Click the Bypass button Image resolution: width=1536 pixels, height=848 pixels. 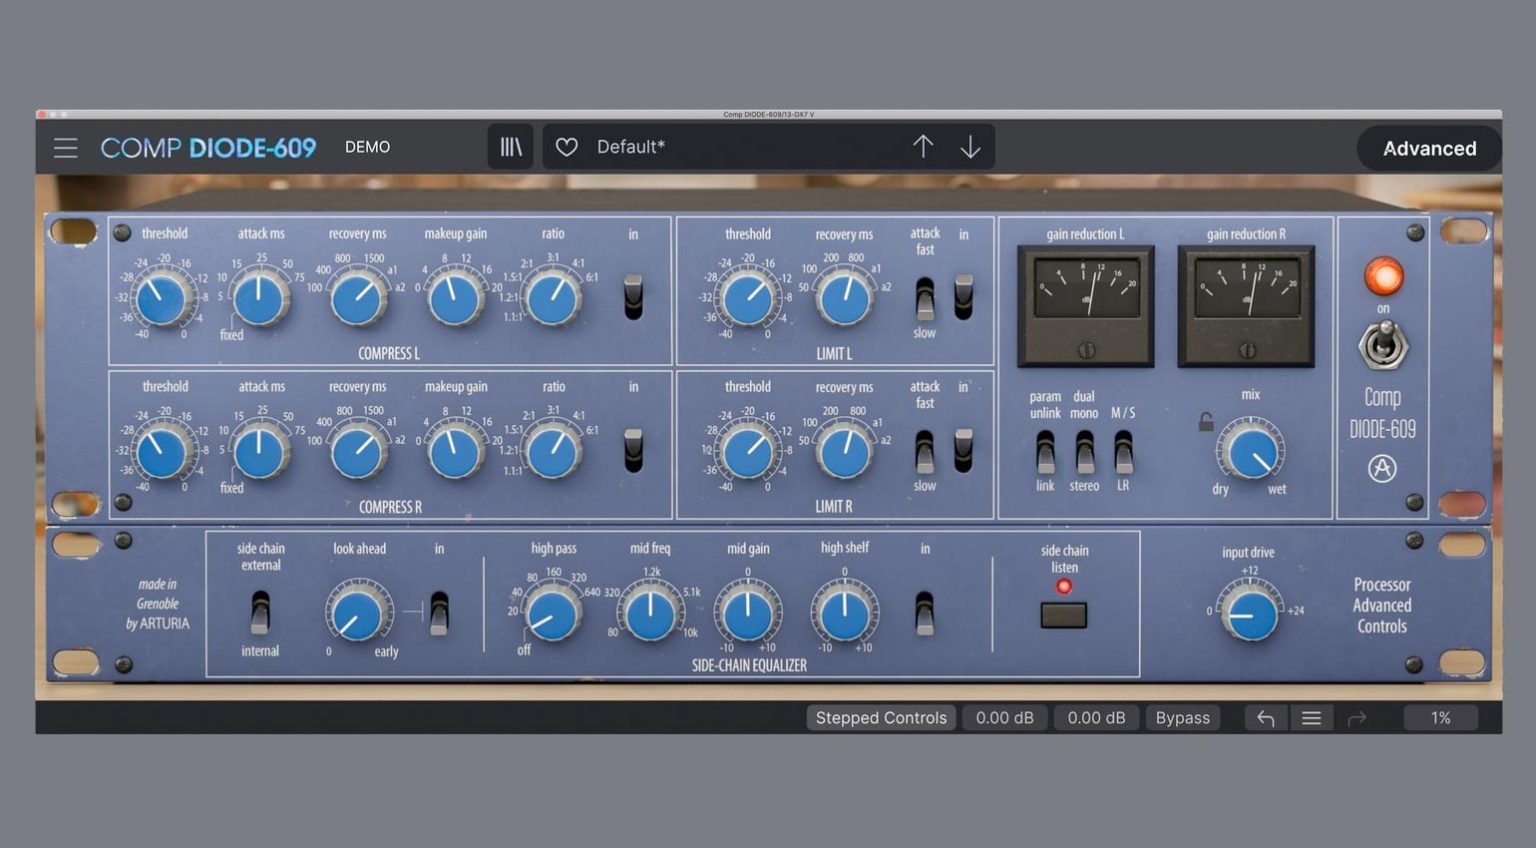click(x=1182, y=717)
